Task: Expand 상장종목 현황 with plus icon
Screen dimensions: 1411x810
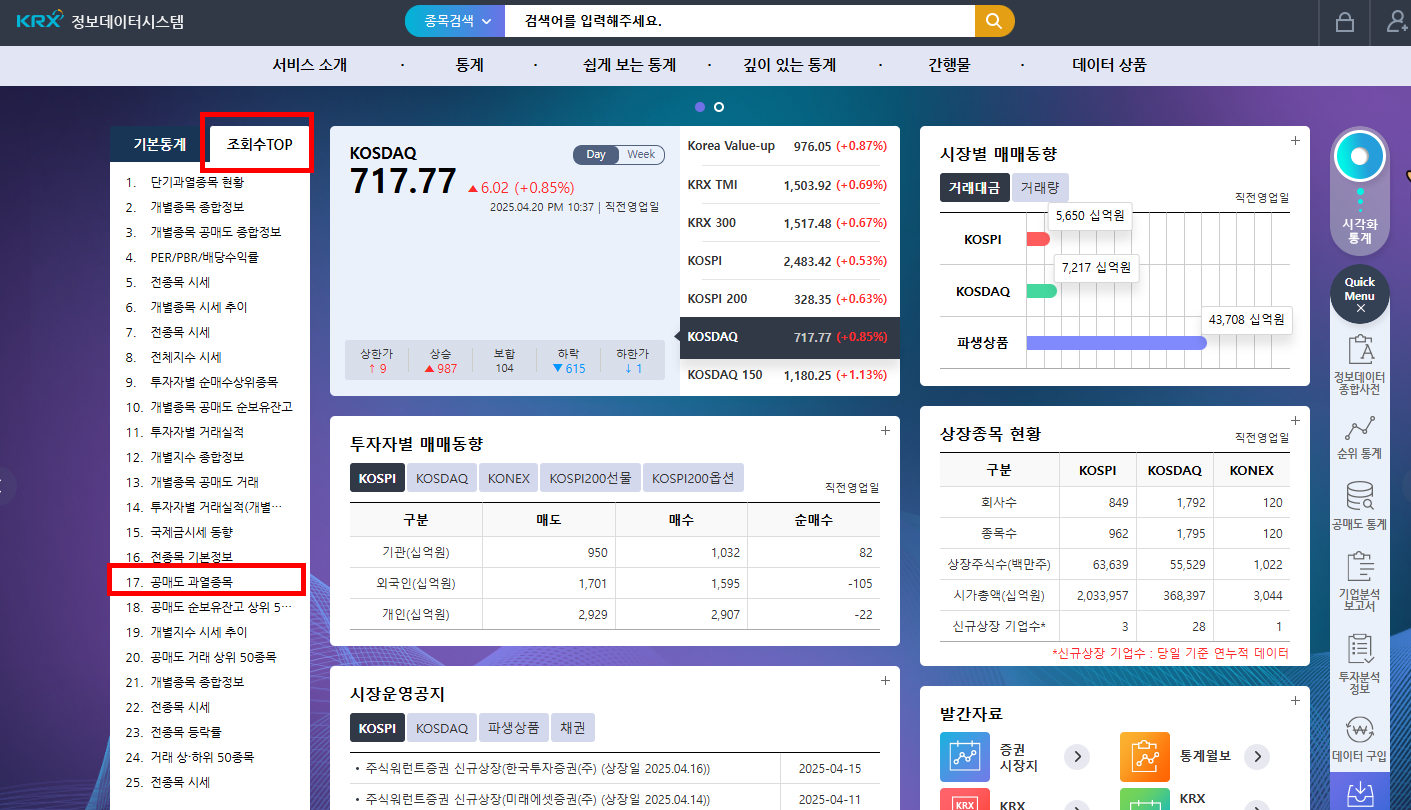Action: click(1295, 421)
